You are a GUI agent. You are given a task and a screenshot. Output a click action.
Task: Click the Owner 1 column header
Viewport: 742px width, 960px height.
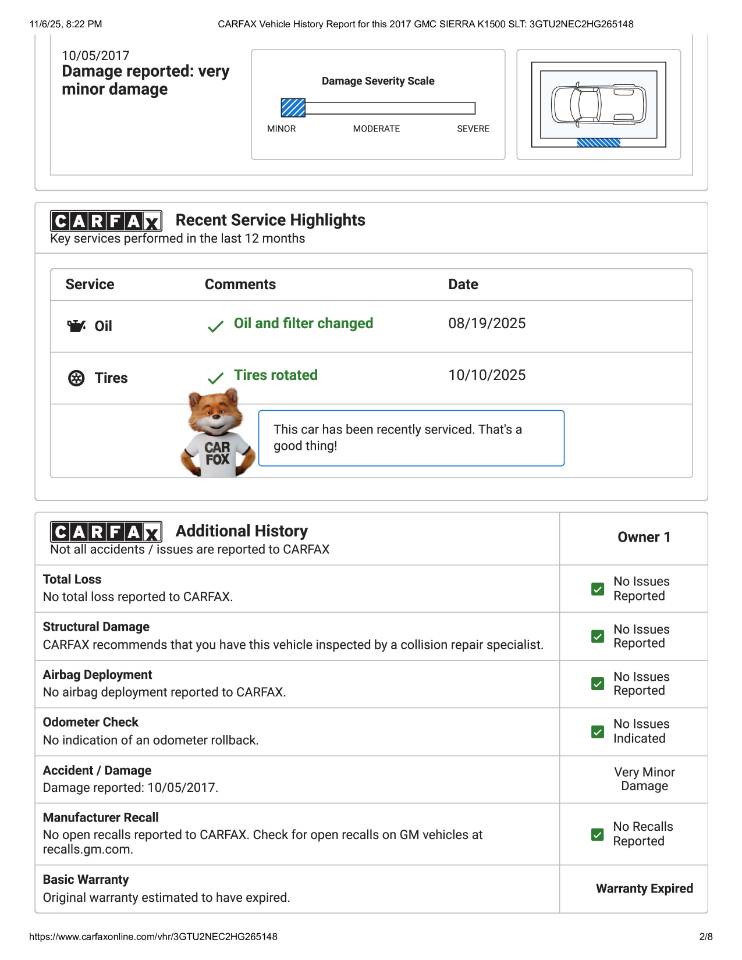point(644,538)
